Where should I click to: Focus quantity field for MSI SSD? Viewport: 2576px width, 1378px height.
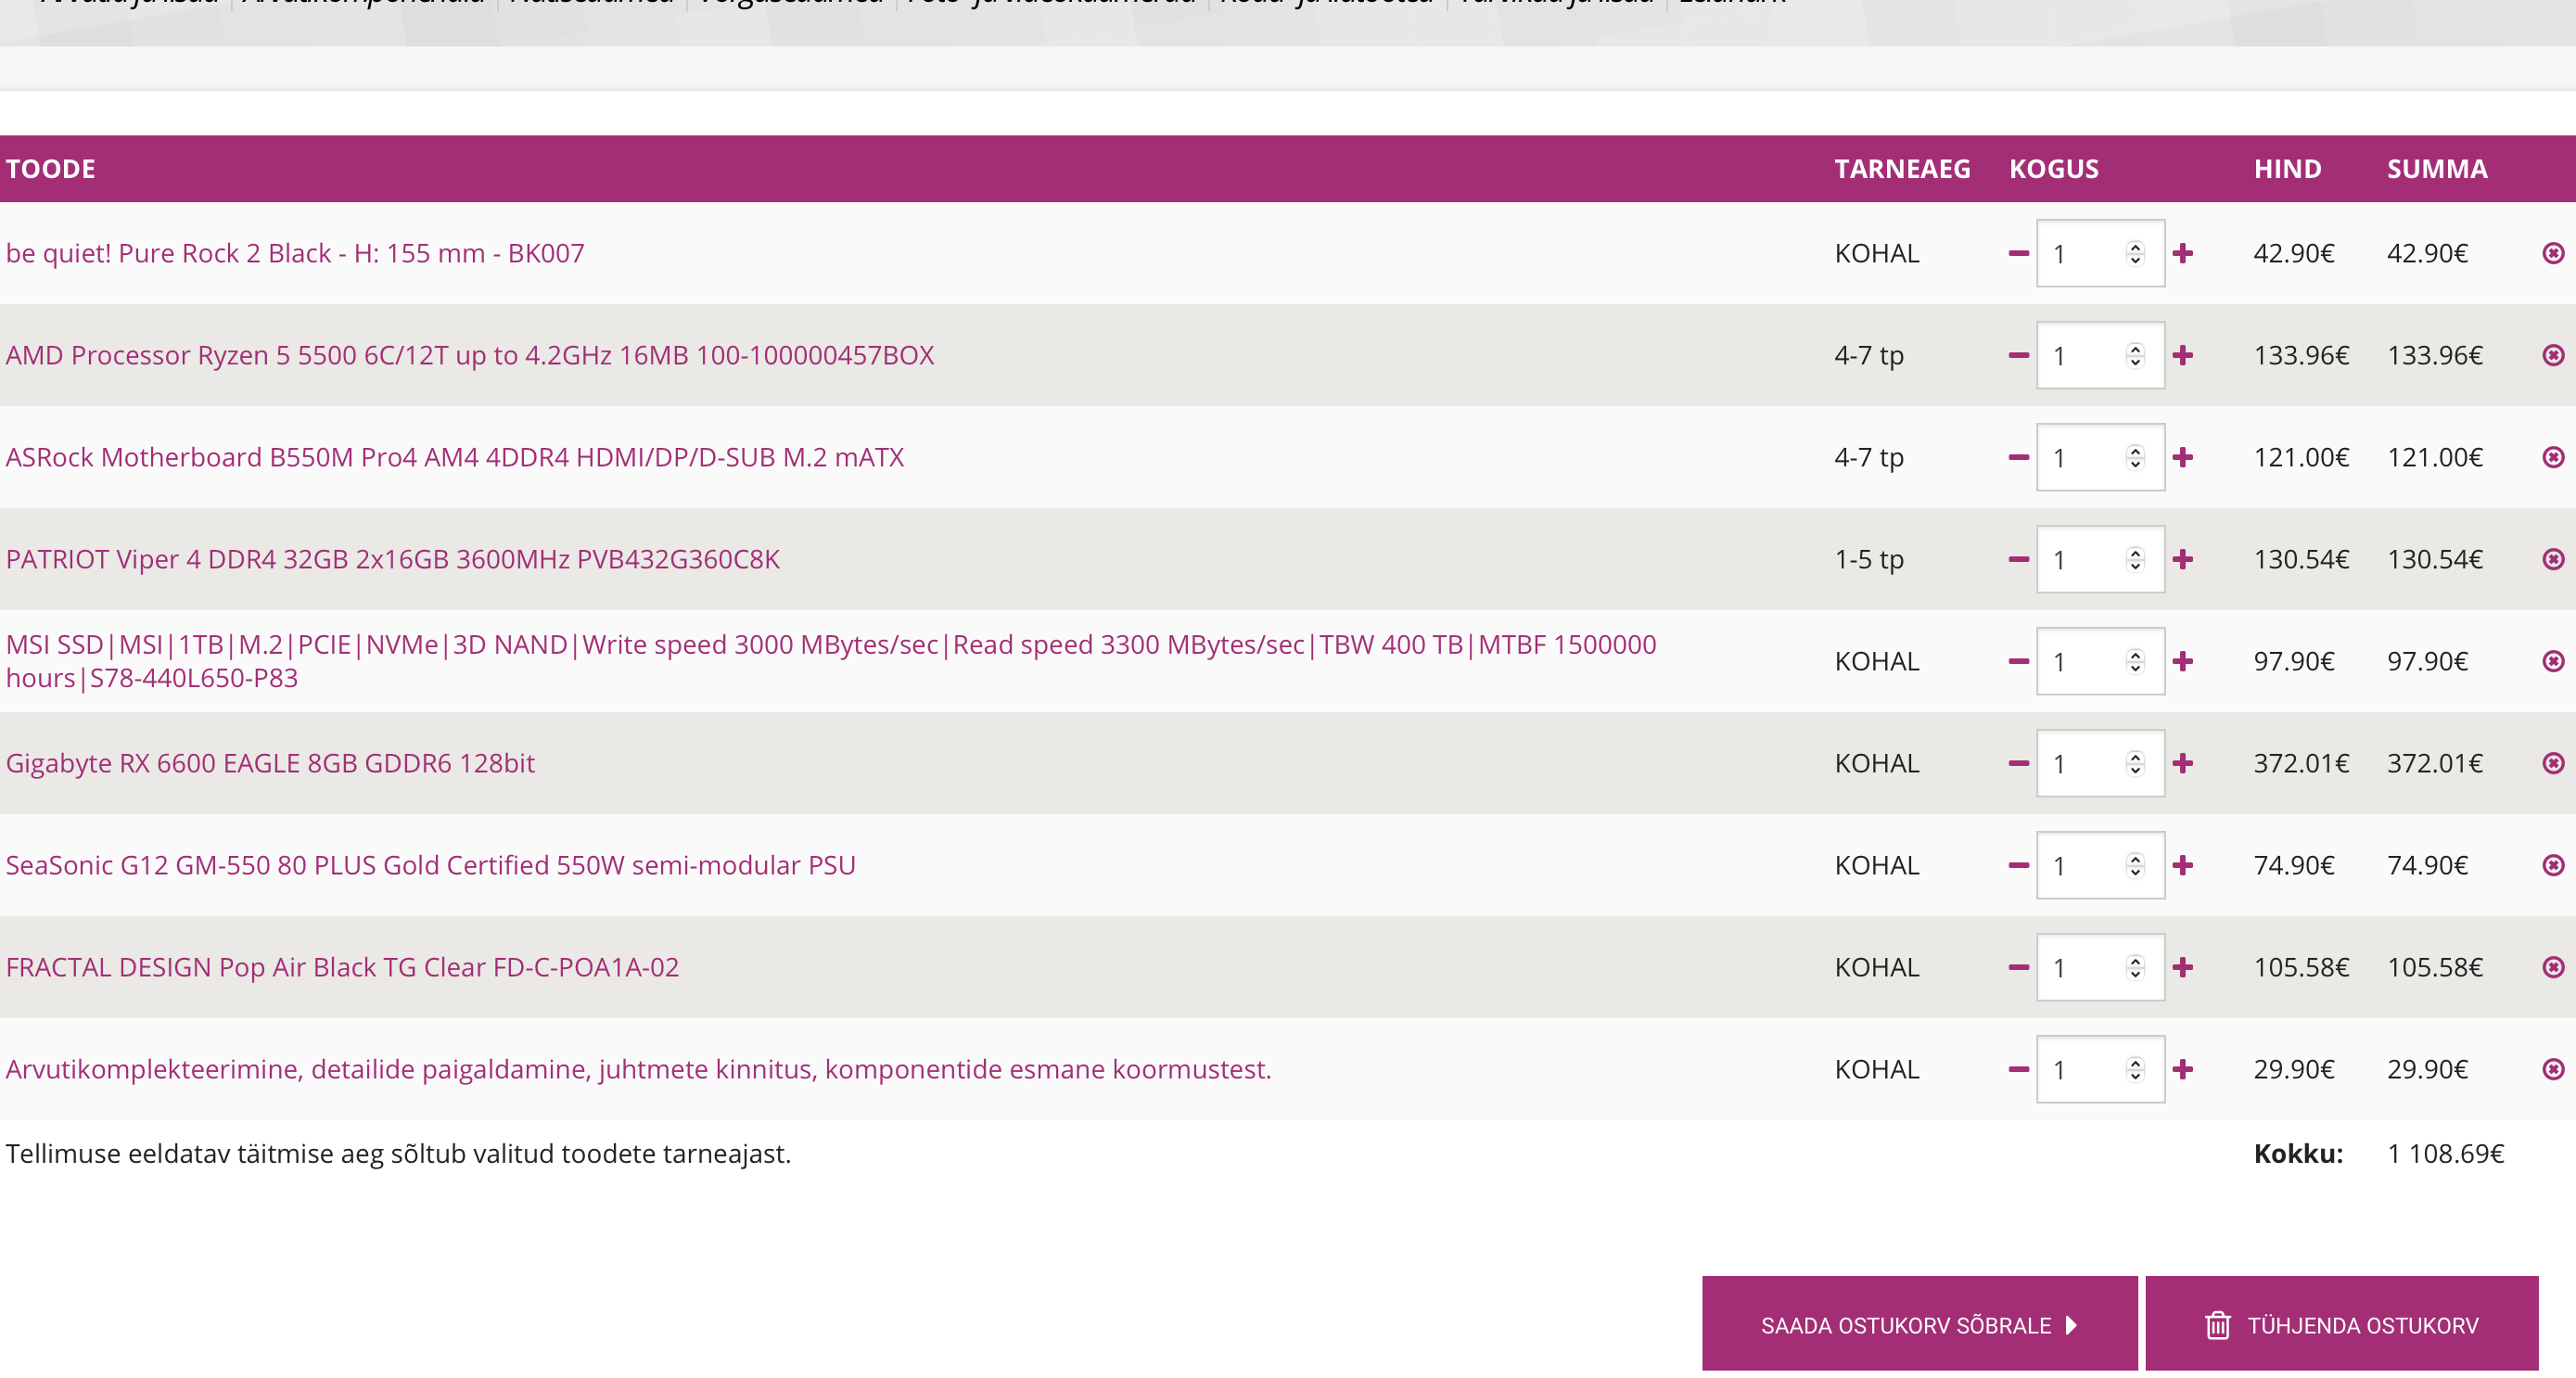[x=2100, y=662]
